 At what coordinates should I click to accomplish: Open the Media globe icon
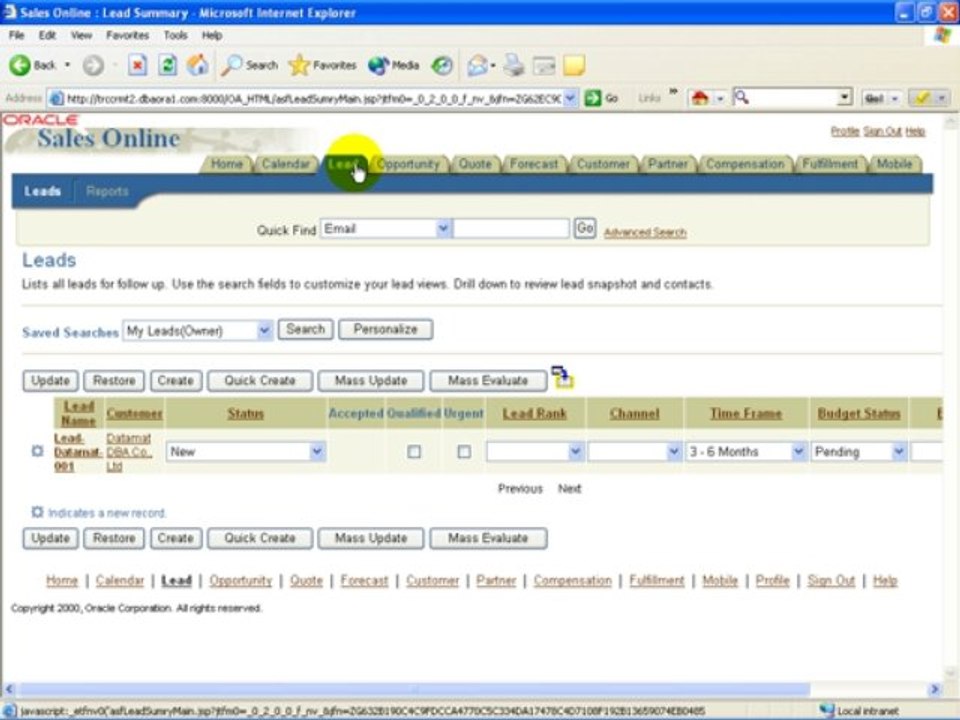coord(378,65)
